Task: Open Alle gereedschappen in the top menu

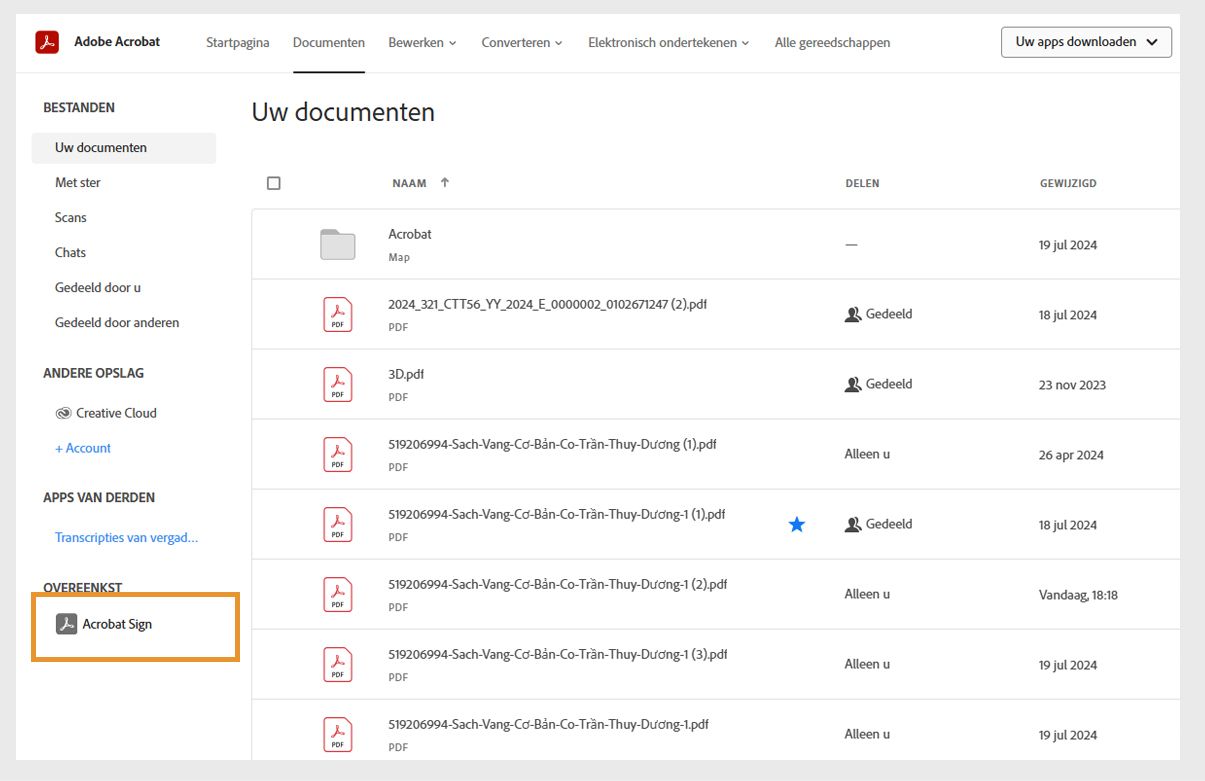Action: pos(832,43)
